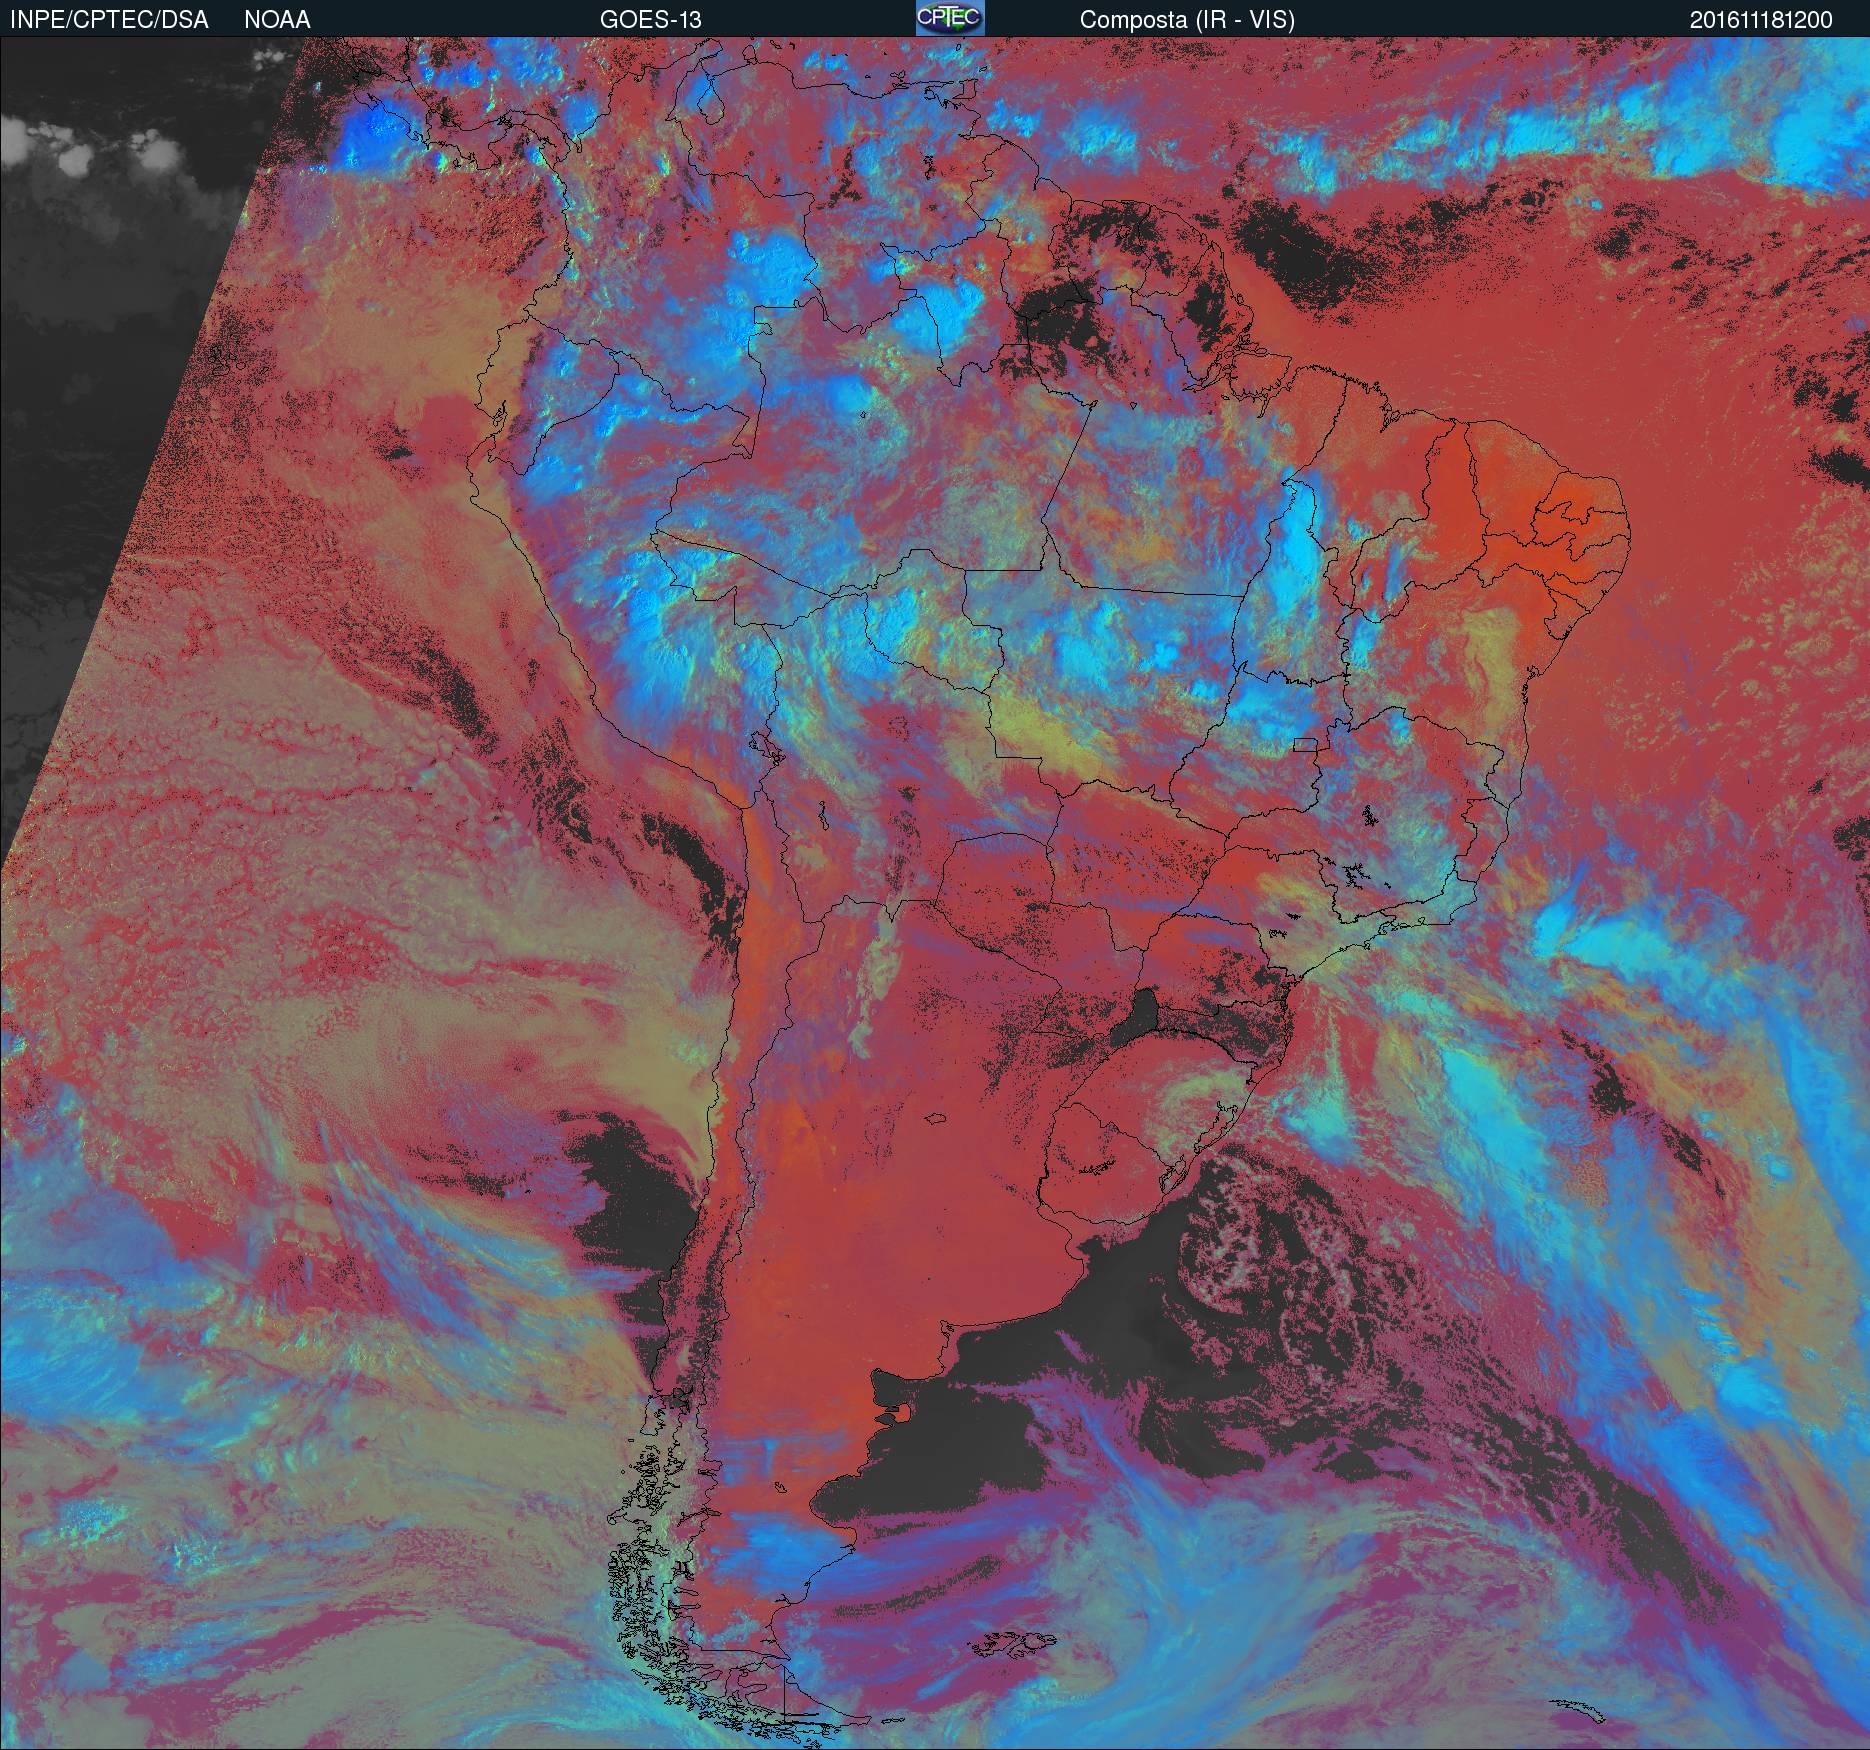Click the CPTEC logo in the header

point(950,18)
